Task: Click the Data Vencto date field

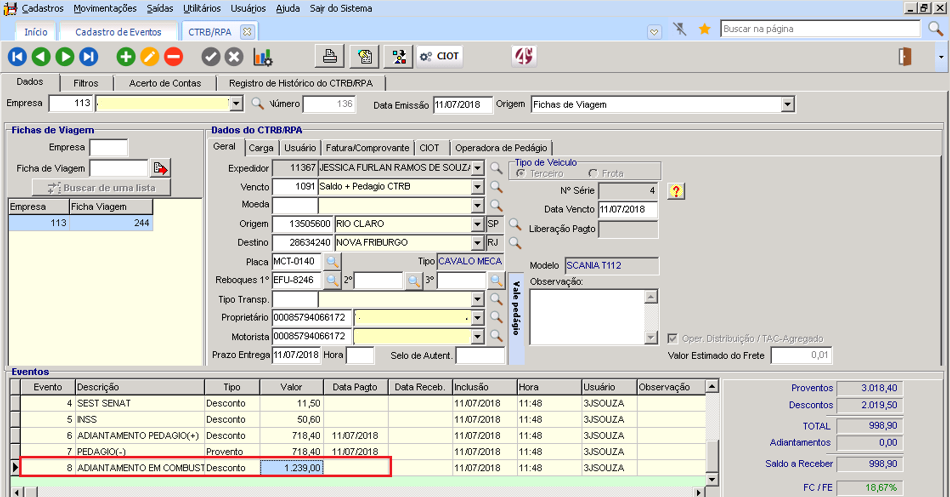Action: 627,210
